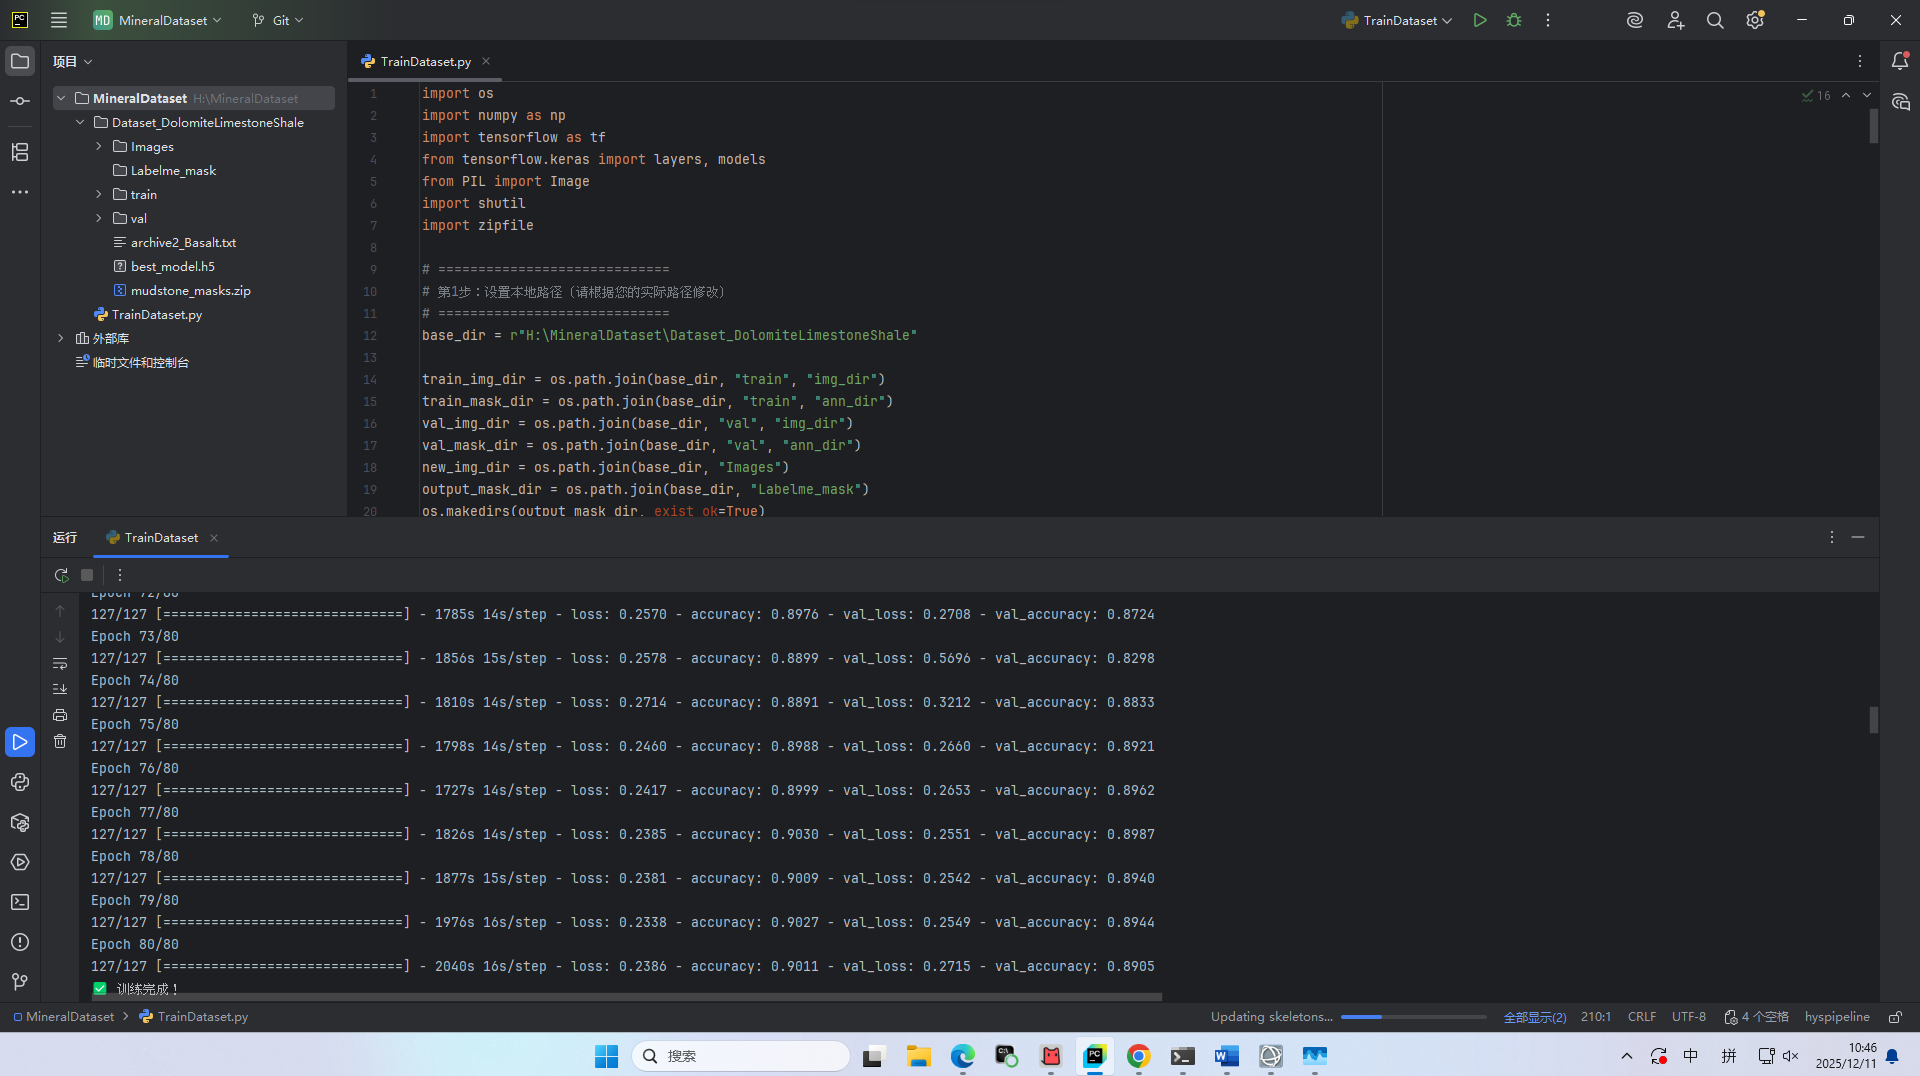Open Search Everywhere magnifier
Viewport: 1920px width, 1076px height.
[1715, 20]
